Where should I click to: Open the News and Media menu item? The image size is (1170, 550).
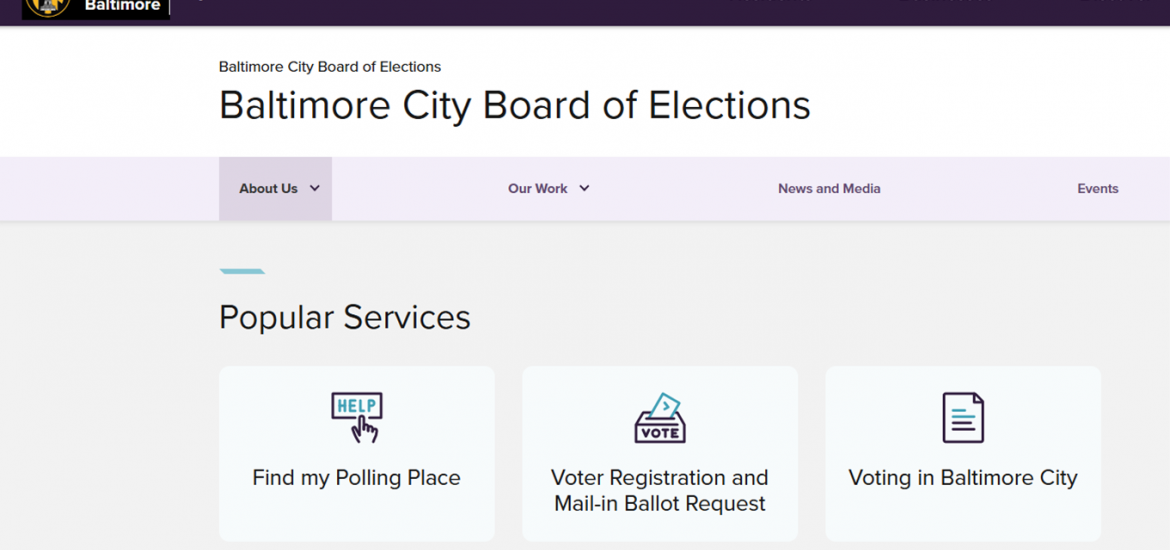point(829,188)
